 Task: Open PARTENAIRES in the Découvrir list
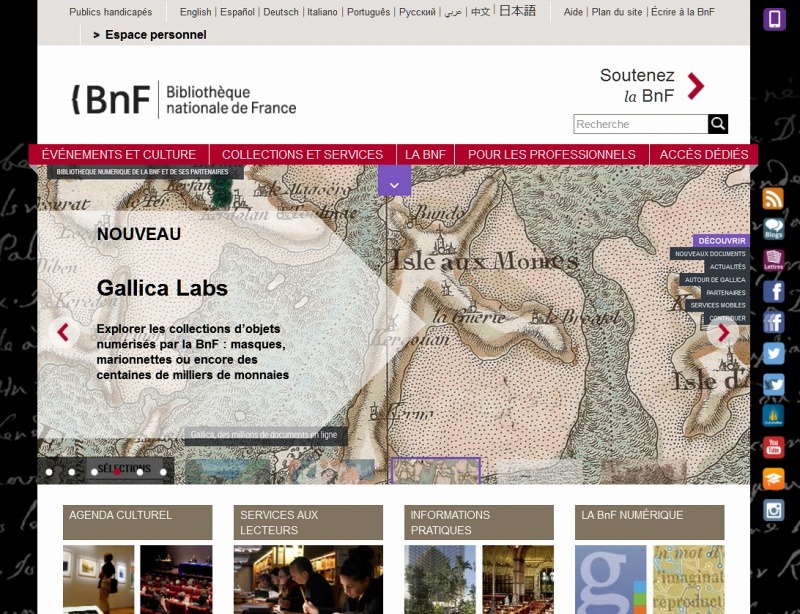725,292
